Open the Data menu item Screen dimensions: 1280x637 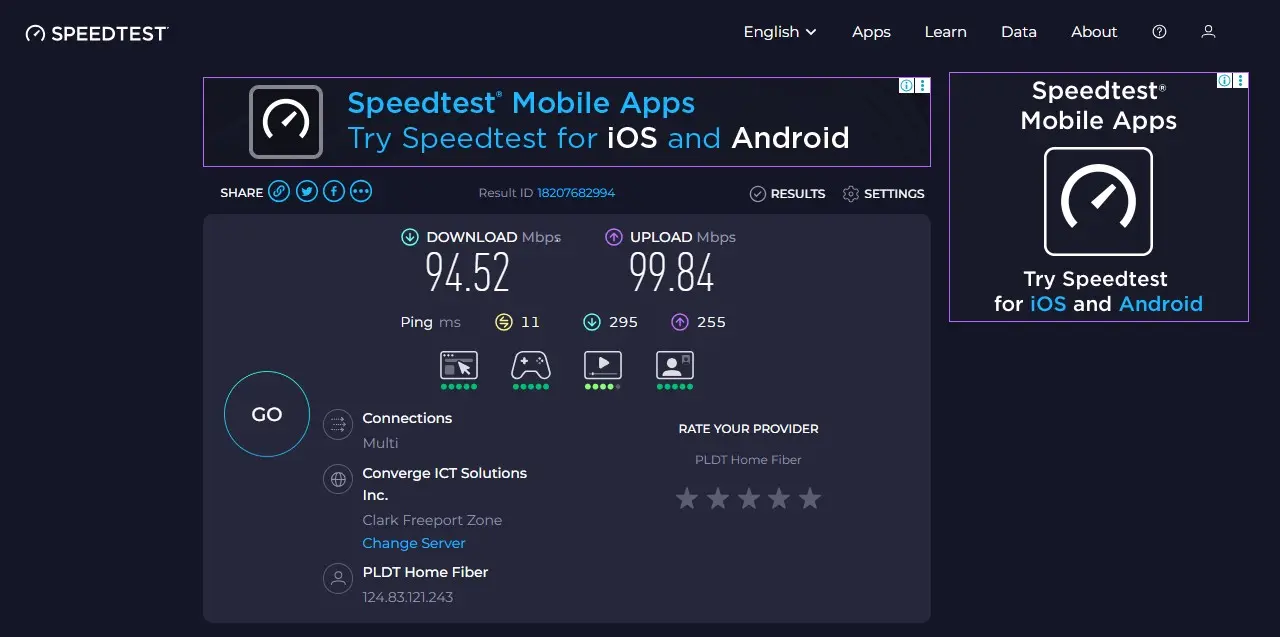click(1018, 32)
